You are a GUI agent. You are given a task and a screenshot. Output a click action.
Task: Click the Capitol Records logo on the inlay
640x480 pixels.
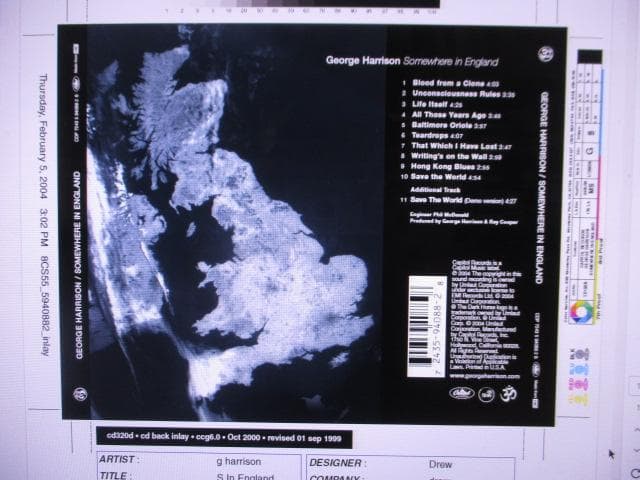pyautogui.click(x=462, y=393)
